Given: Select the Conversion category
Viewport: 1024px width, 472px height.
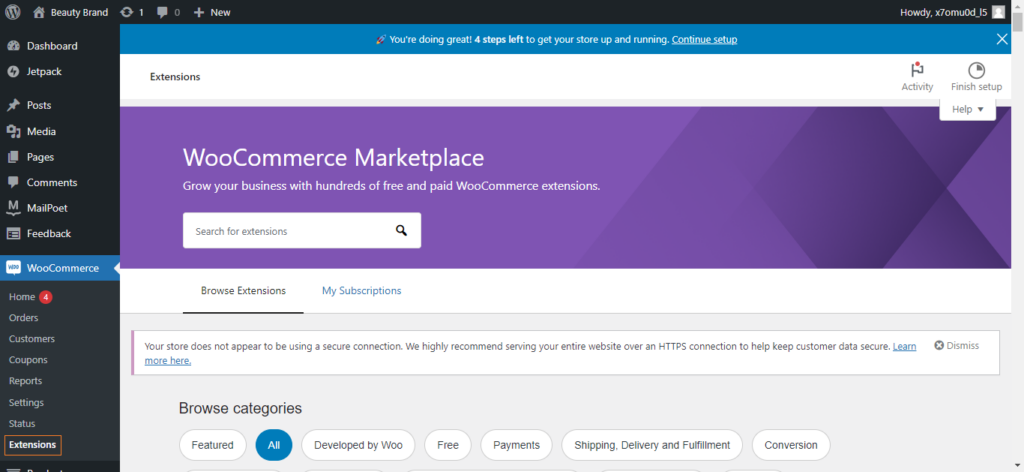Looking at the screenshot, I should tap(791, 445).
